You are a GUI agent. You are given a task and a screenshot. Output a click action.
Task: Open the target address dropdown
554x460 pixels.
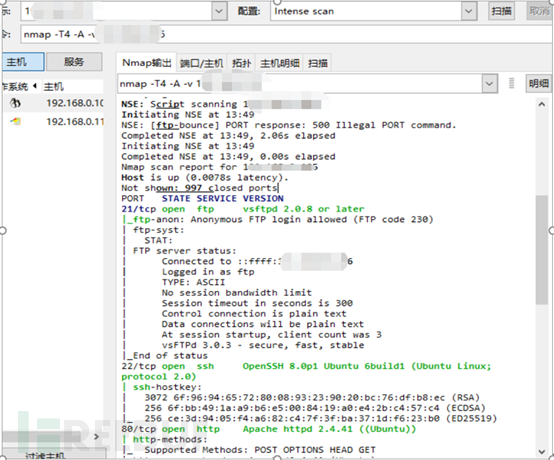pyautogui.click(x=219, y=11)
